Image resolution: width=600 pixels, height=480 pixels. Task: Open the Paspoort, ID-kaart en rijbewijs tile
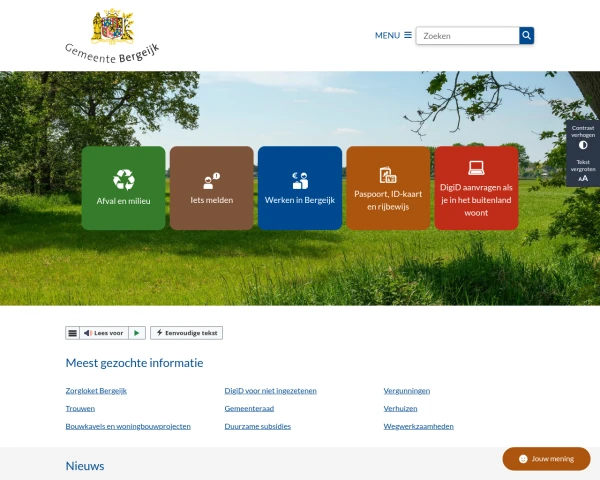click(388, 188)
